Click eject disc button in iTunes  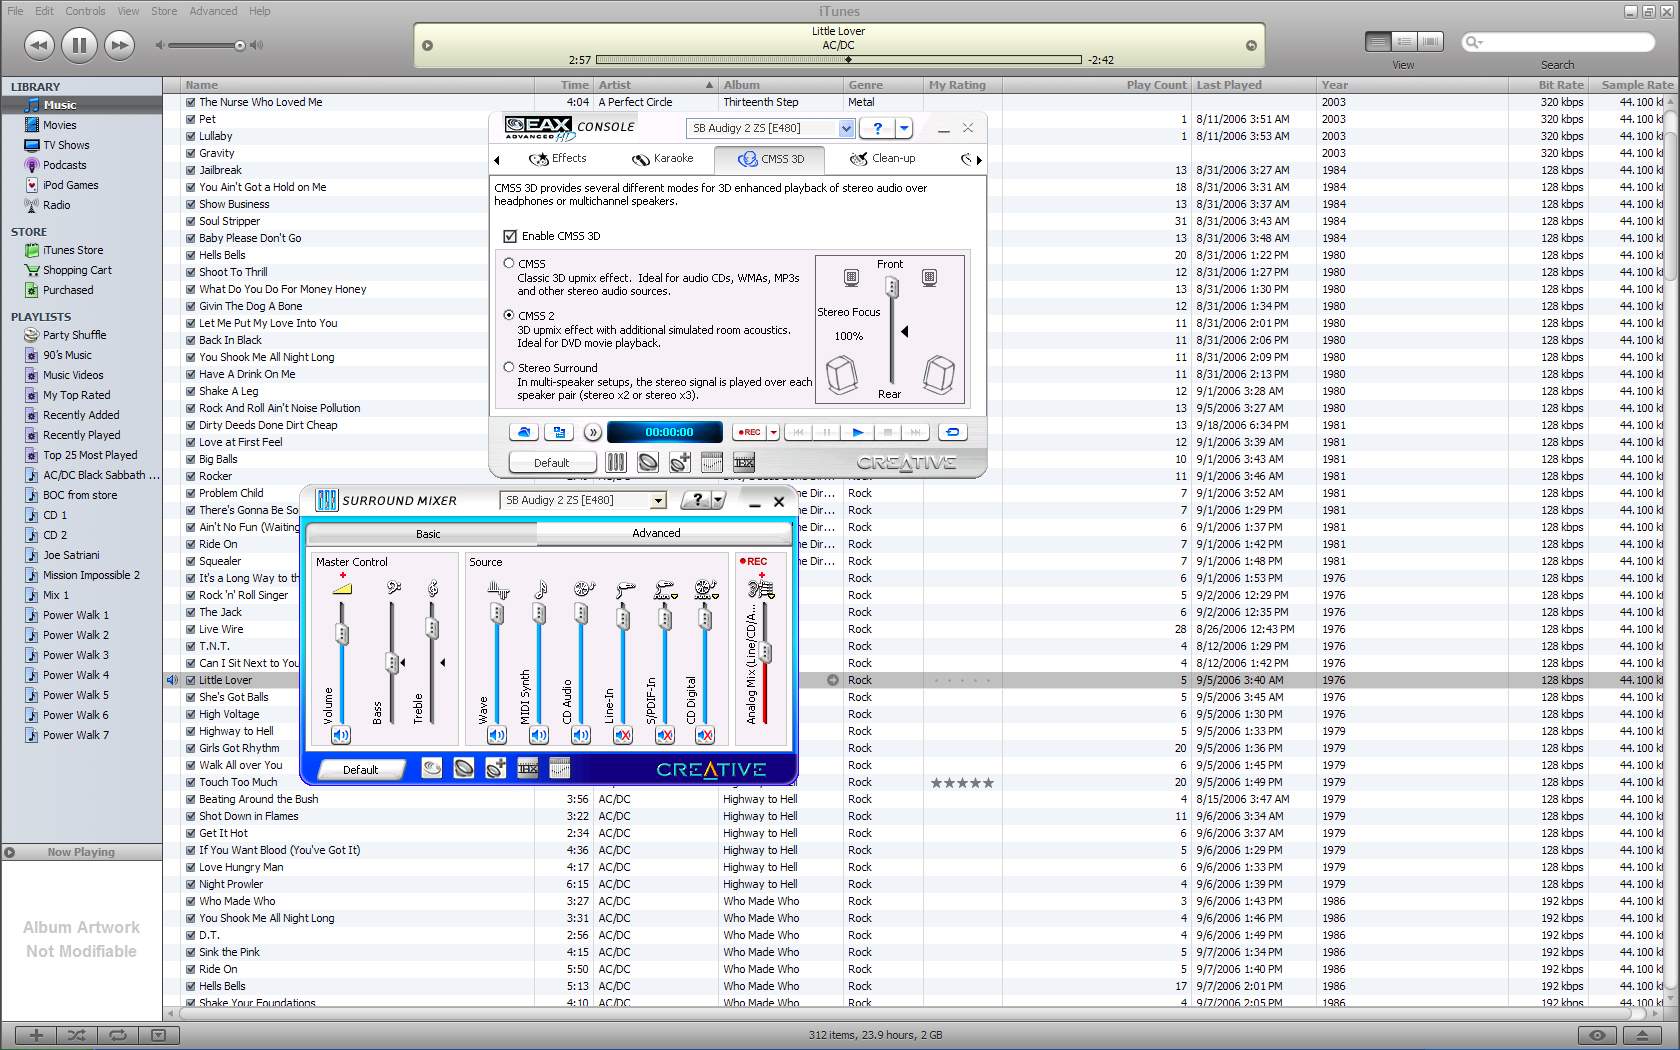1642,1035
